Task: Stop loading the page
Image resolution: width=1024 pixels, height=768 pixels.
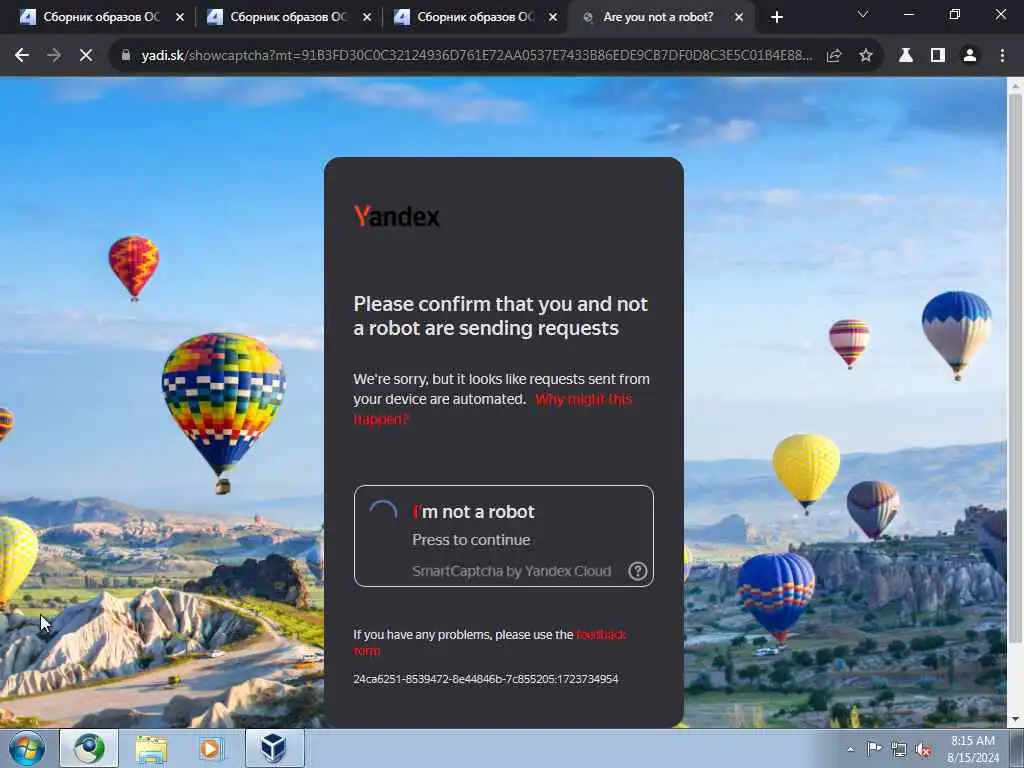Action: point(86,56)
